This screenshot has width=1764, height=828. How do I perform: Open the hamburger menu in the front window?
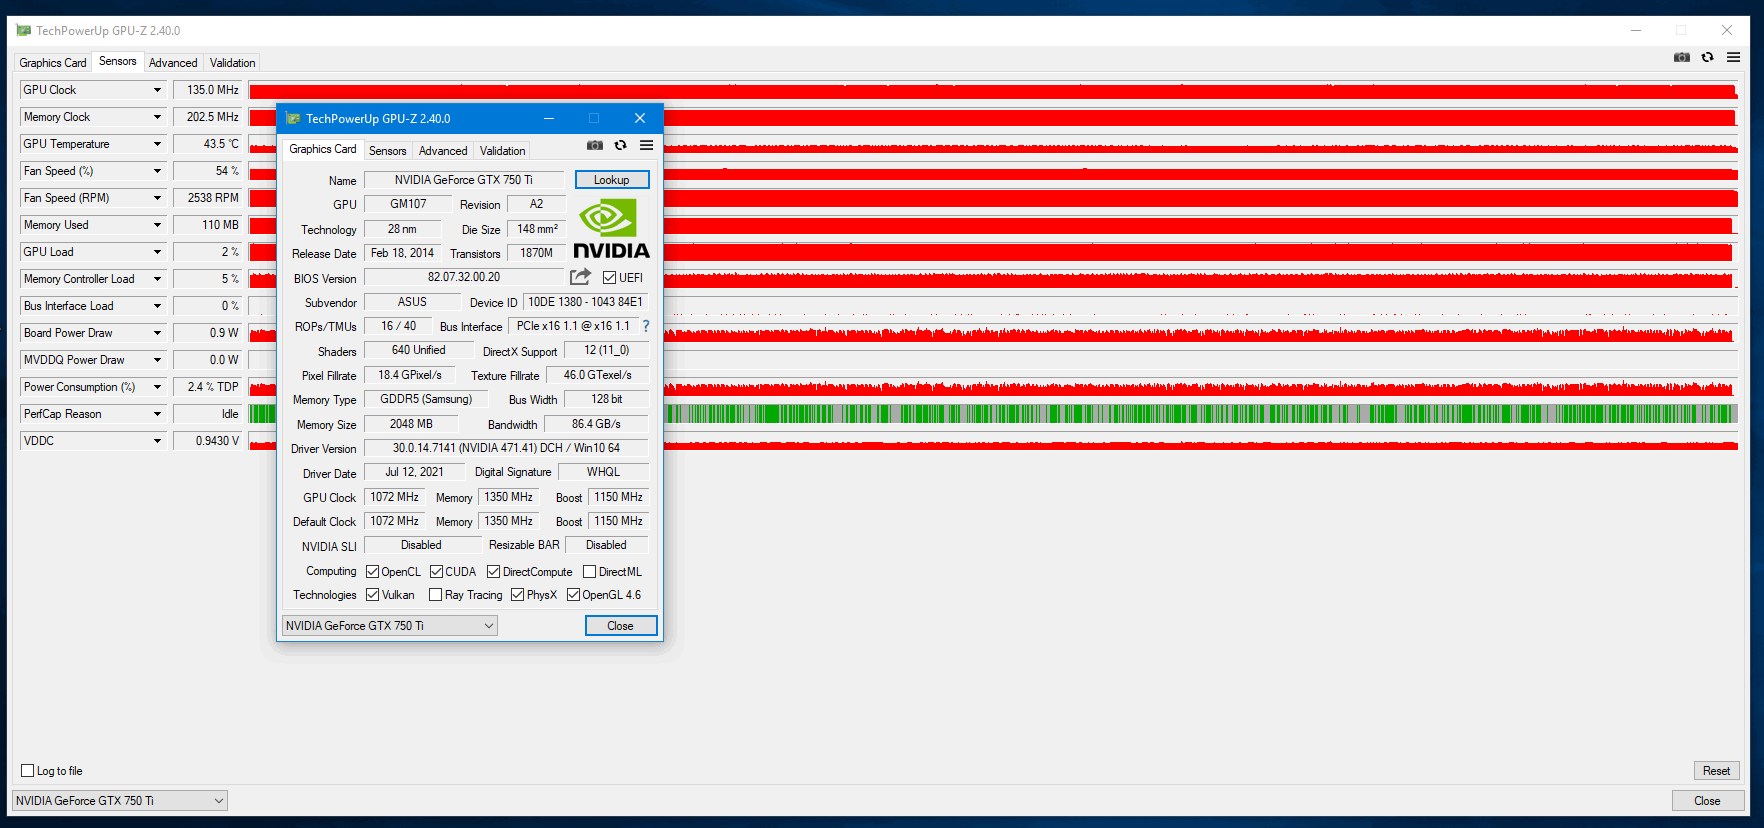(647, 145)
